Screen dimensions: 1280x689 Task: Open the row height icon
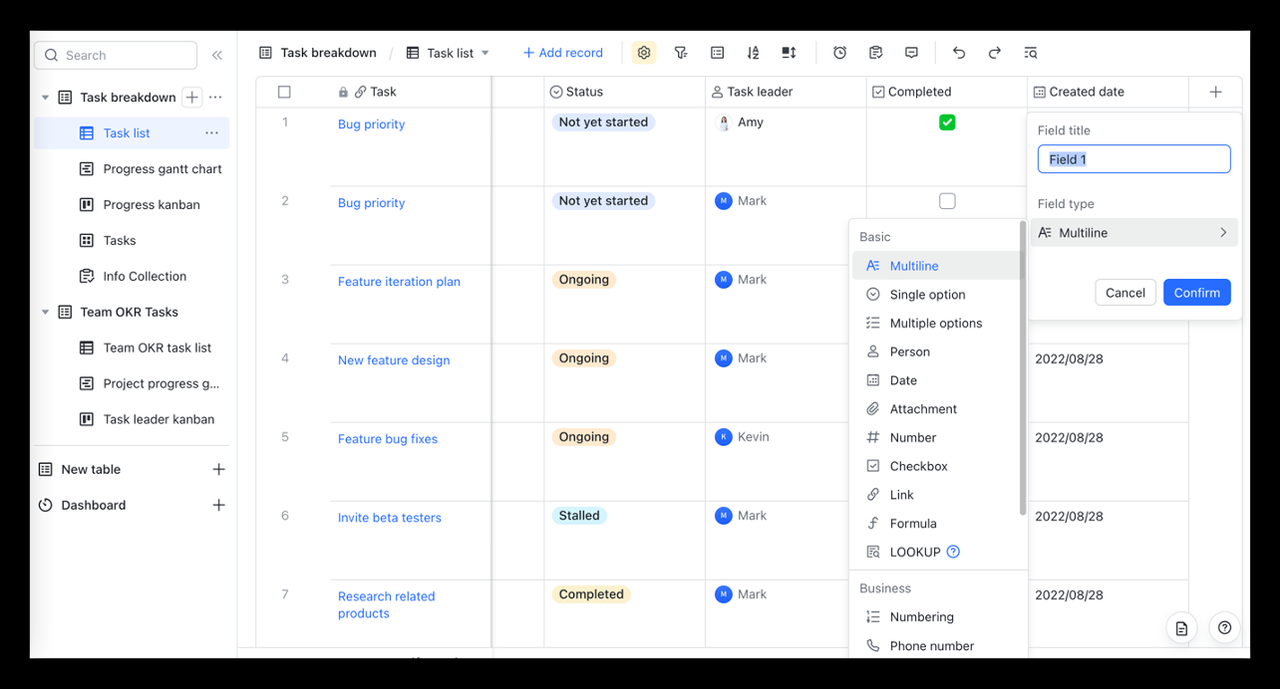(789, 53)
